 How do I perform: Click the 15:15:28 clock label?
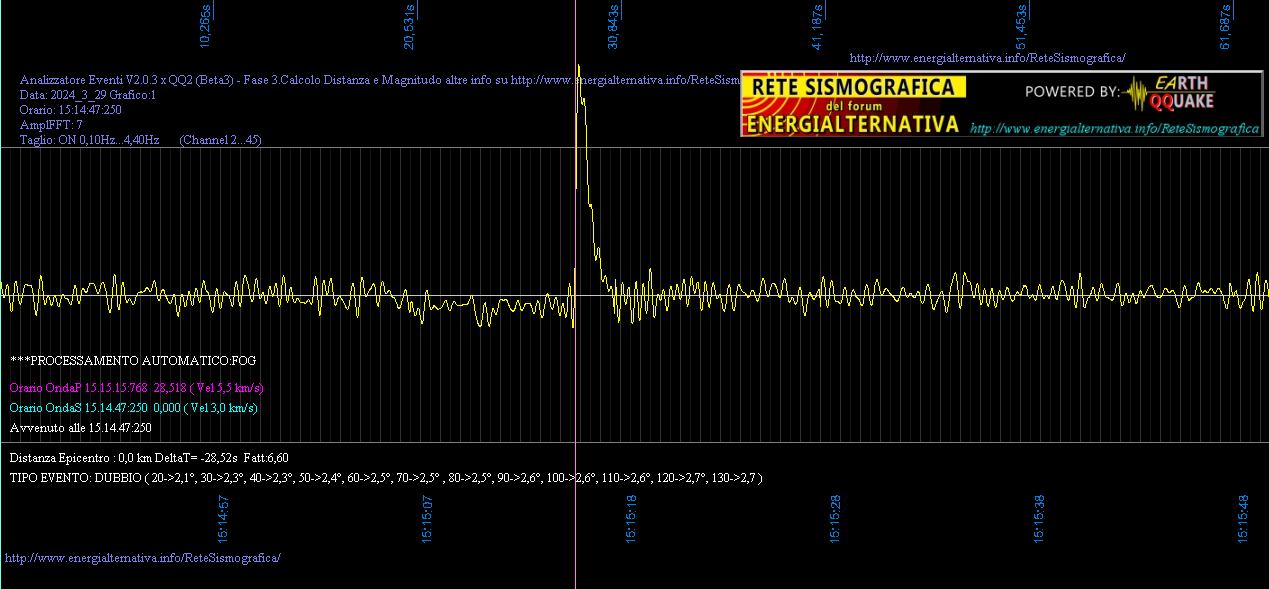coord(836,519)
